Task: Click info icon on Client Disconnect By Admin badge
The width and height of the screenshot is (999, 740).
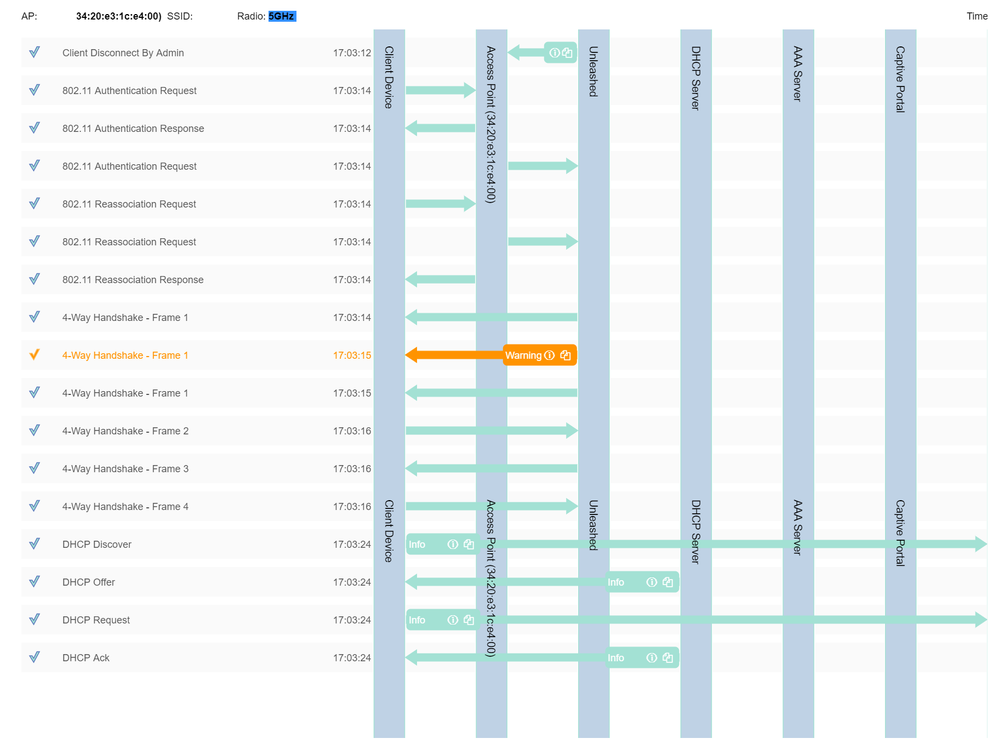Action: (554, 53)
